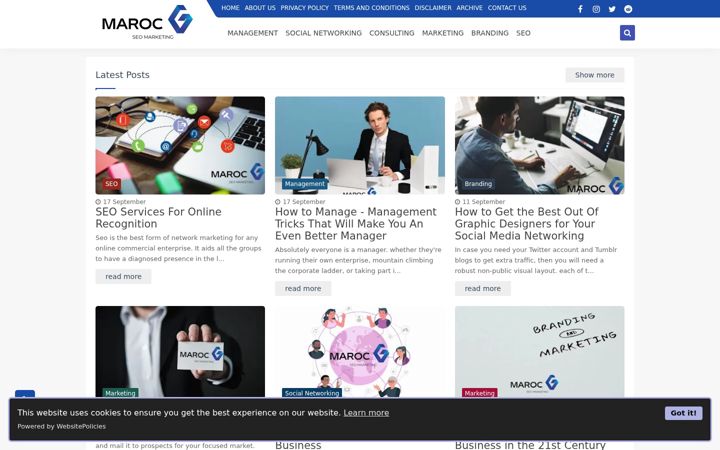Open Branding and Marketing post thumbnail

pos(540,352)
